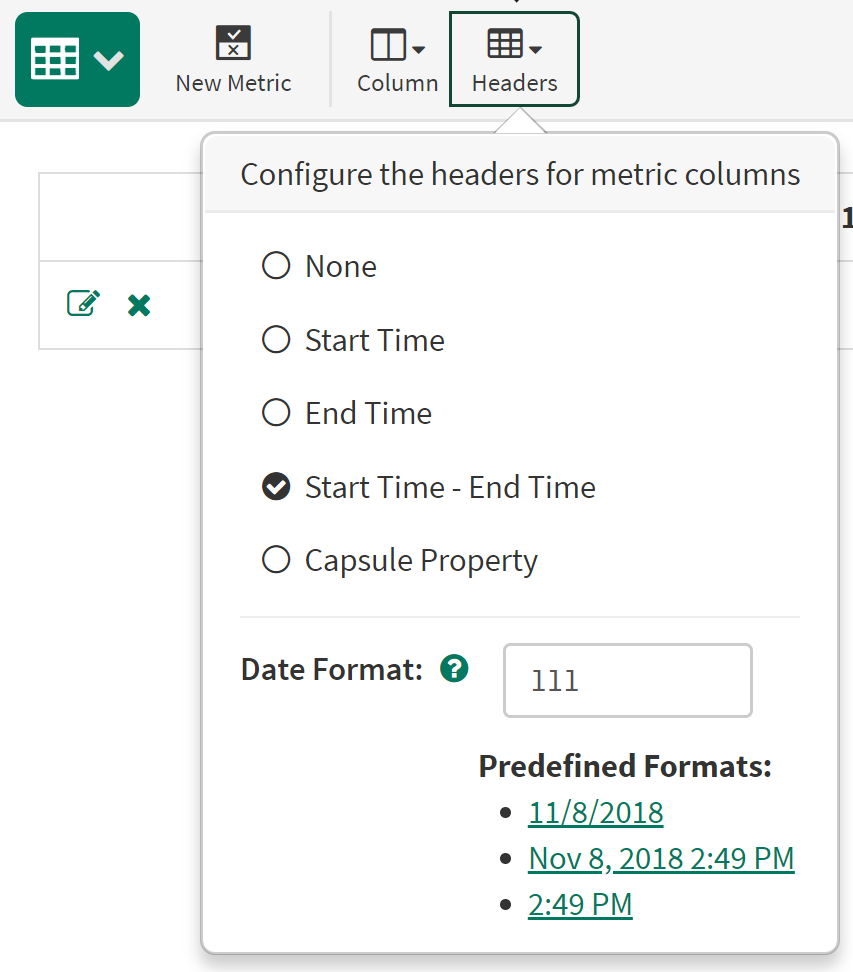853x972 pixels.
Task: Click the Date Format input field
Action: coord(627,681)
